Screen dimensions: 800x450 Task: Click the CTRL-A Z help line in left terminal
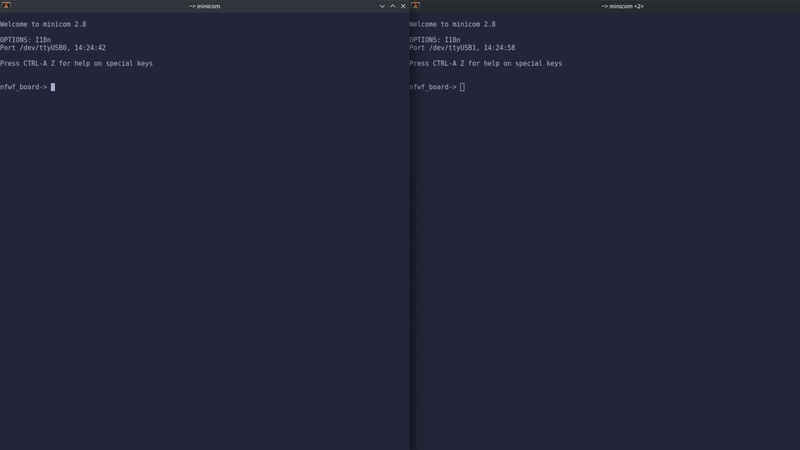click(76, 63)
